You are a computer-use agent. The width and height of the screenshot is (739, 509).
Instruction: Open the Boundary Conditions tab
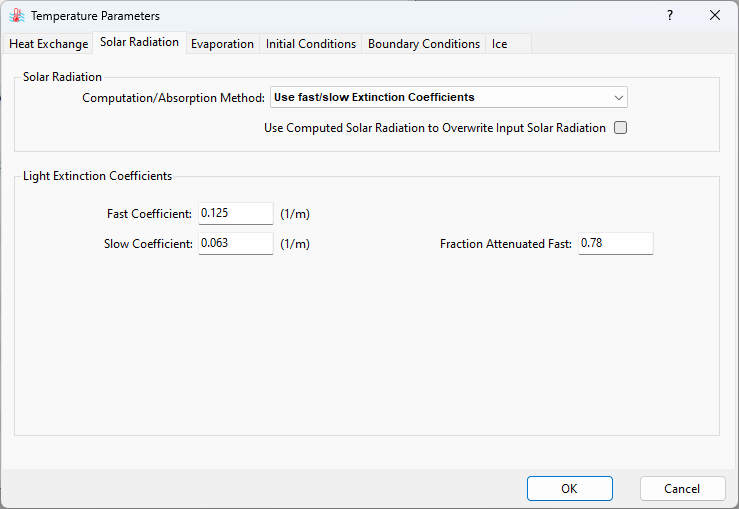424,44
